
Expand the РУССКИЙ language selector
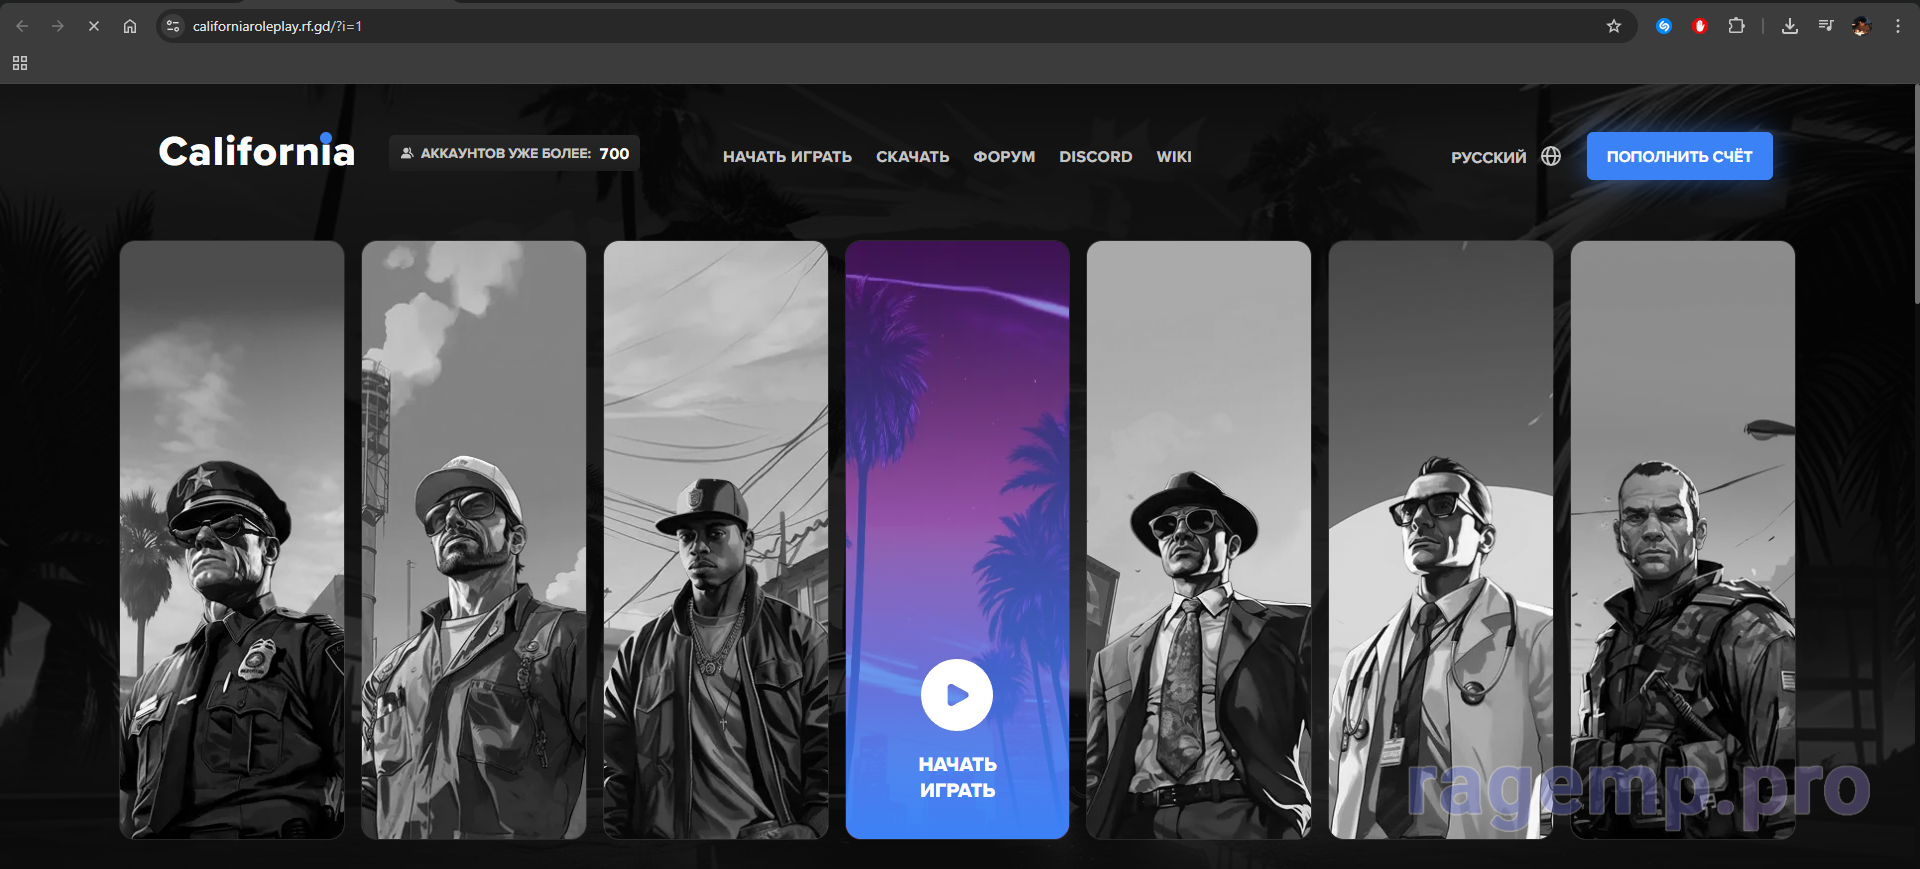[x=1488, y=157]
